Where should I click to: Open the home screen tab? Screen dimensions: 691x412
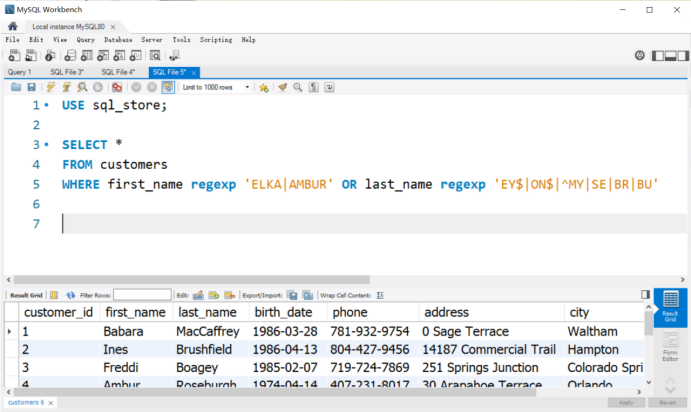(x=12, y=26)
